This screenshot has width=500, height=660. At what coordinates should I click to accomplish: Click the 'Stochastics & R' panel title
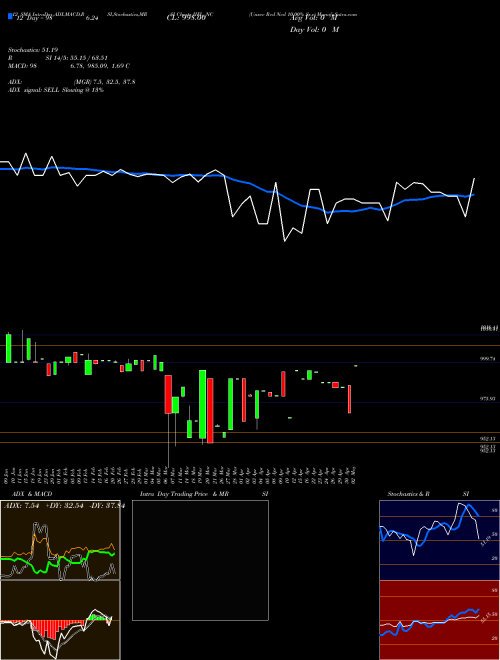pyautogui.click(x=409, y=494)
